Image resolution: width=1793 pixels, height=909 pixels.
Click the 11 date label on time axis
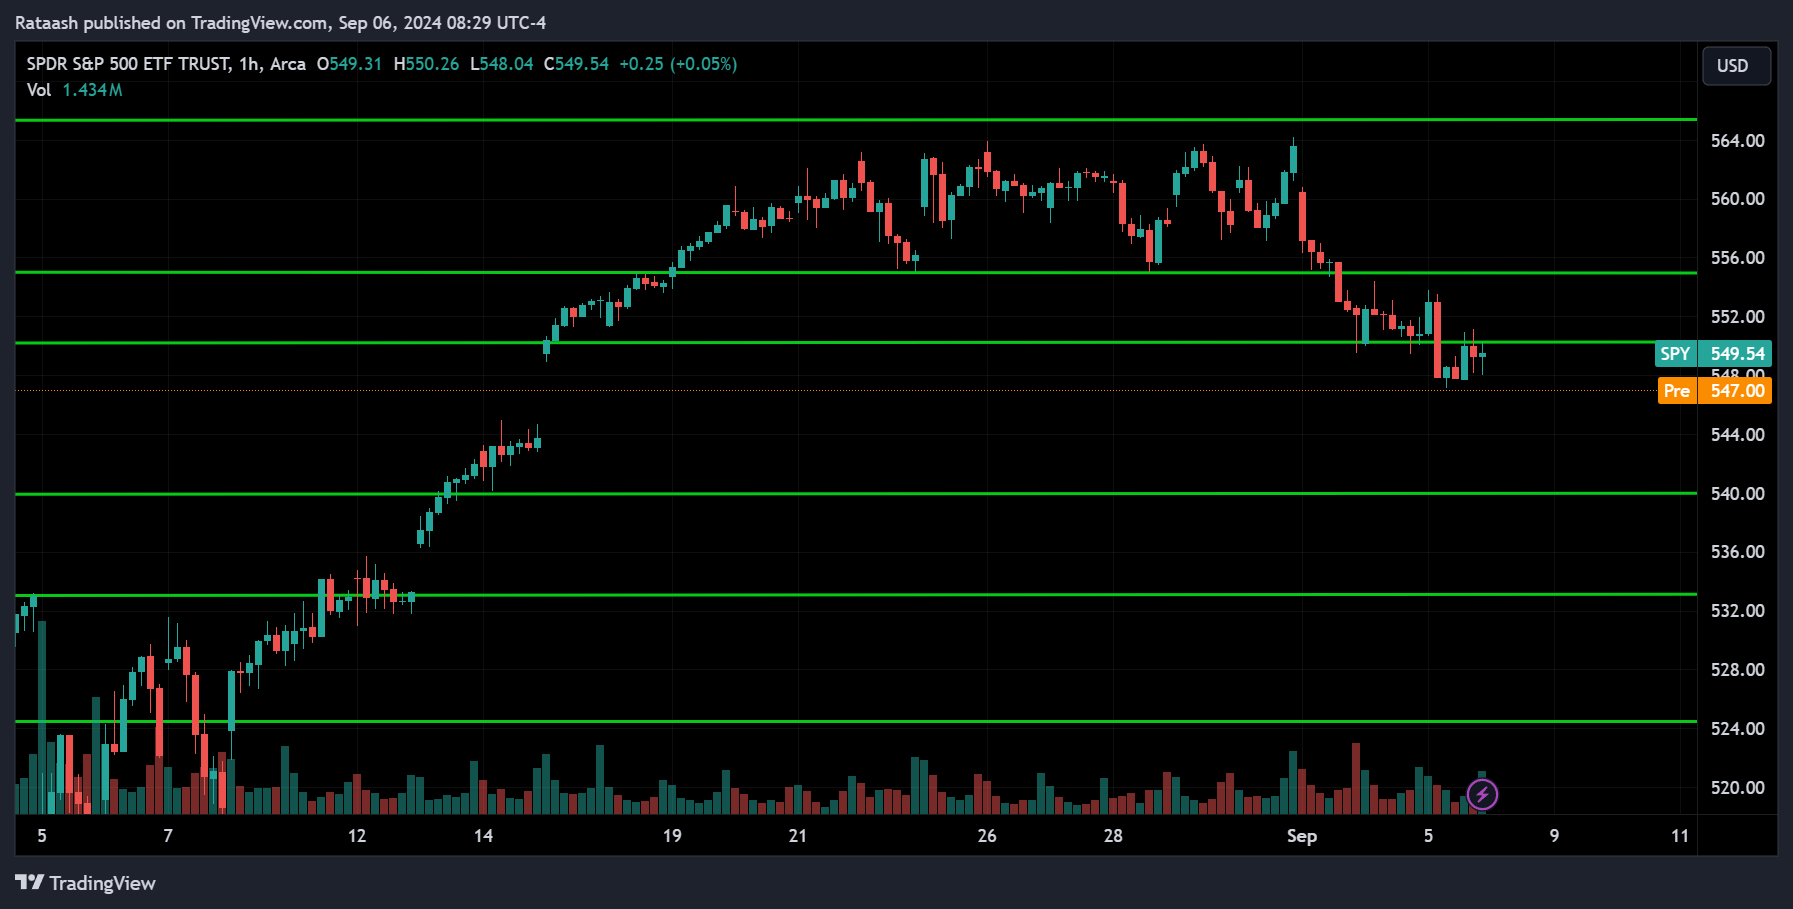click(1680, 836)
